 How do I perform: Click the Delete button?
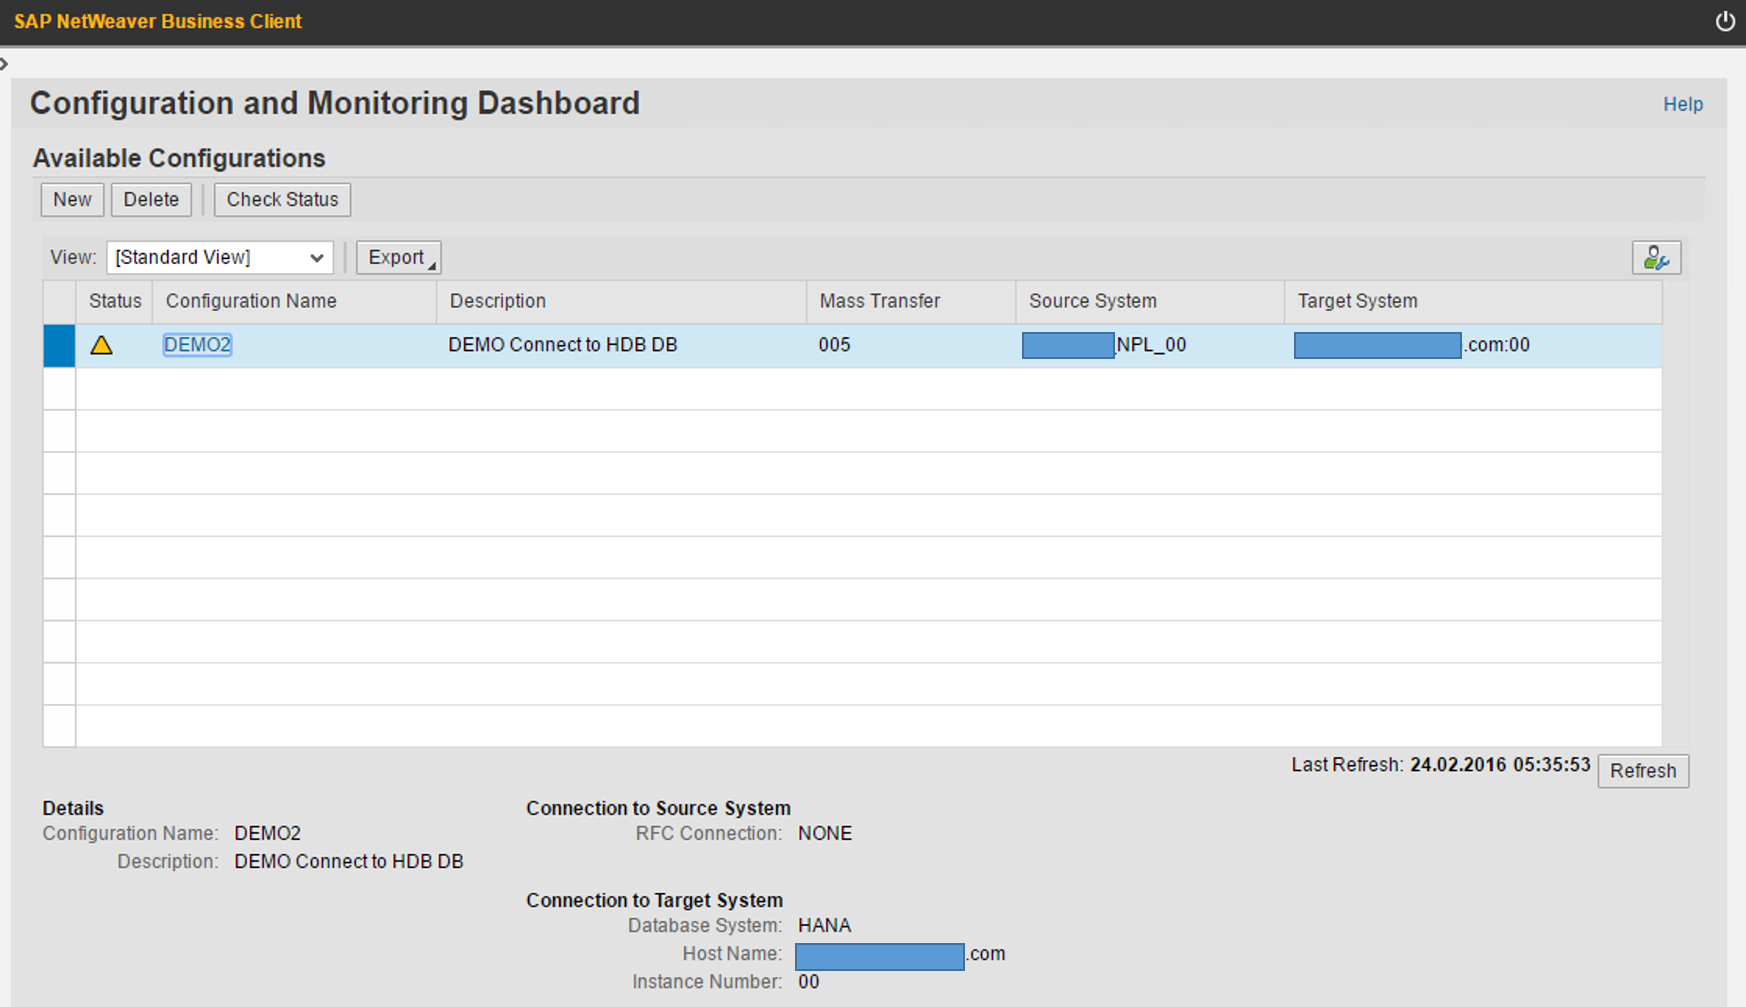click(x=151, y=199)
